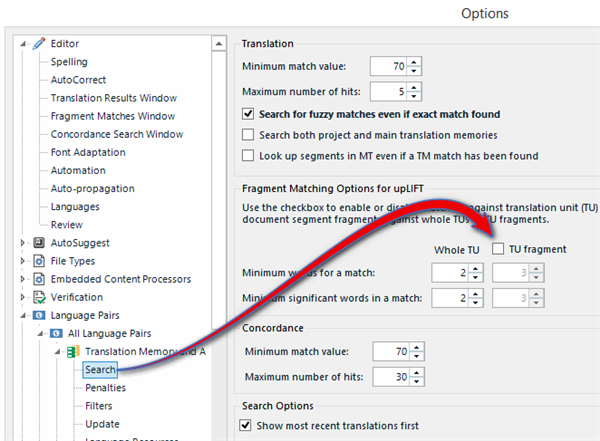Decrease Concordance maximum number of hits

tap(416, 381)
